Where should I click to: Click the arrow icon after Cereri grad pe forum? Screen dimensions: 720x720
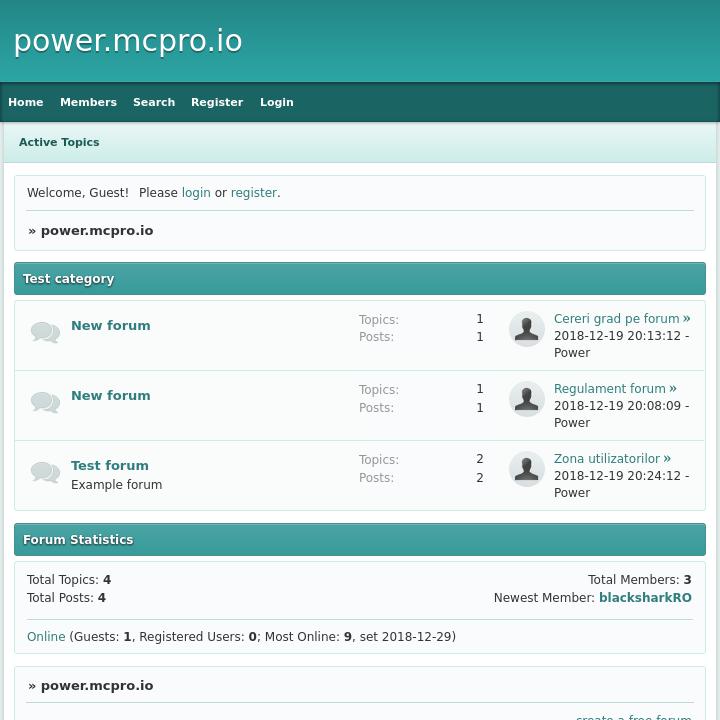click(687, 319)
